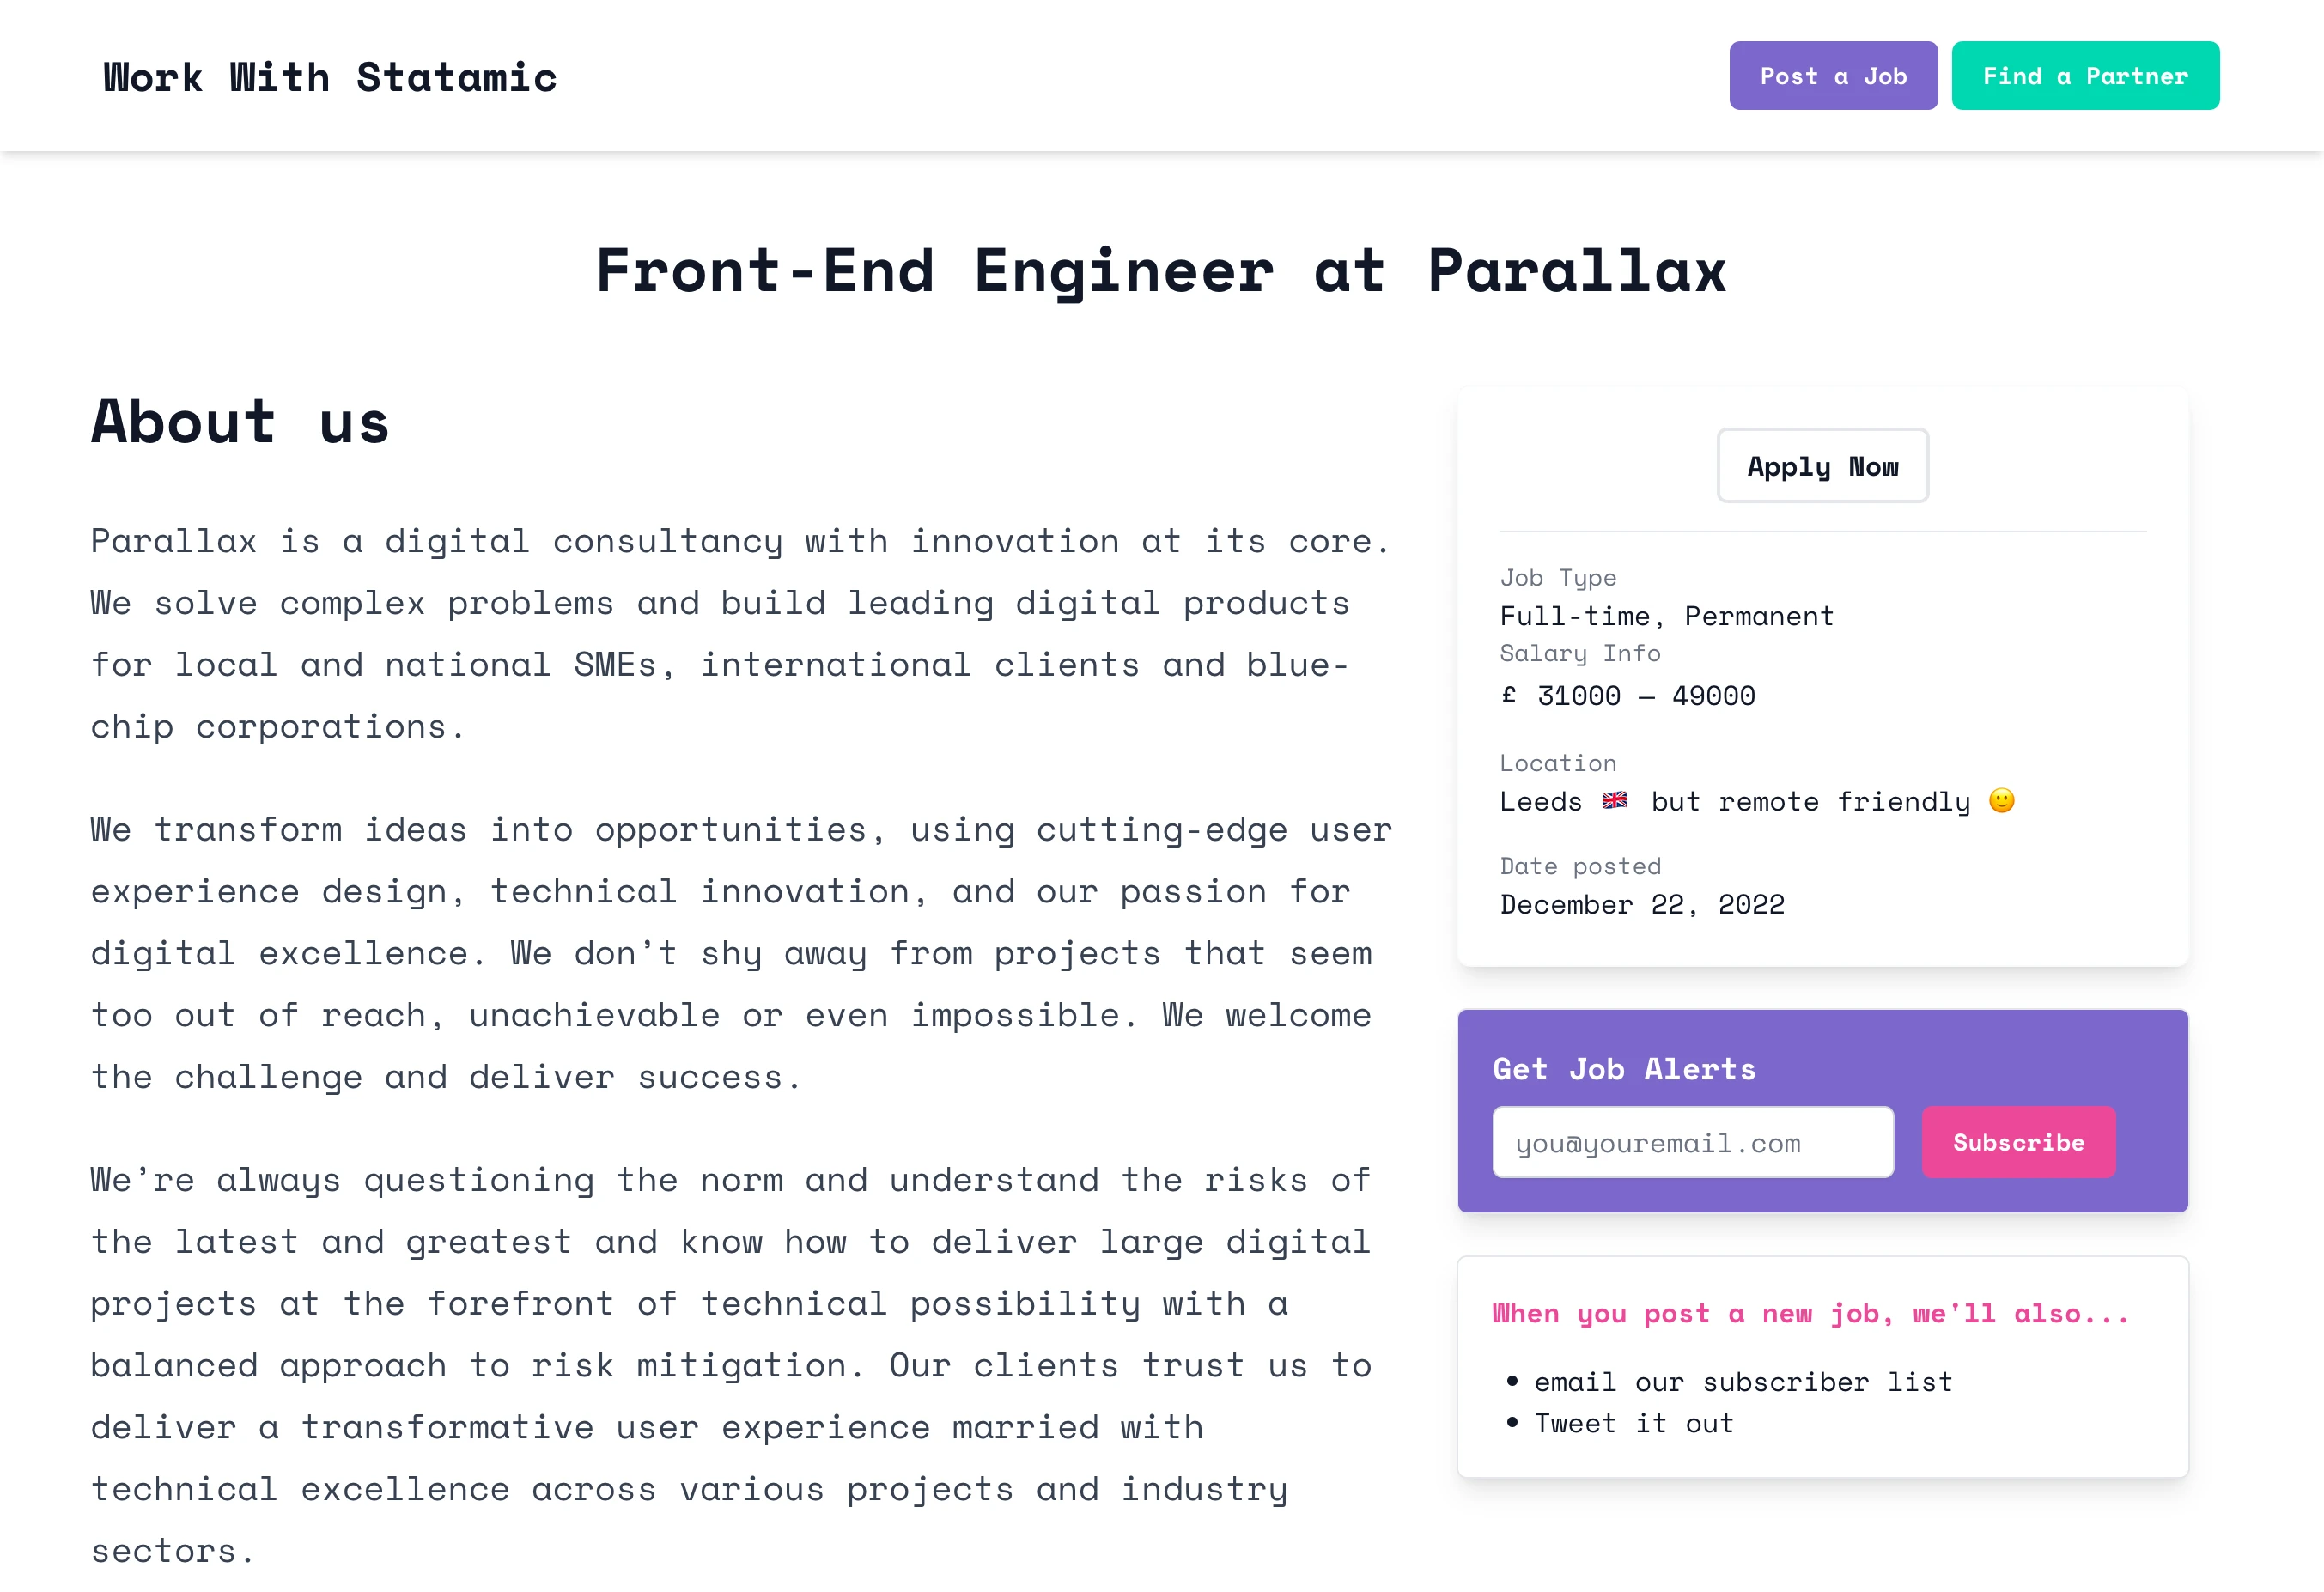Screen dimensions: 2324x1592
Task: Click the Work With Statamic logo
Action: 330,77
